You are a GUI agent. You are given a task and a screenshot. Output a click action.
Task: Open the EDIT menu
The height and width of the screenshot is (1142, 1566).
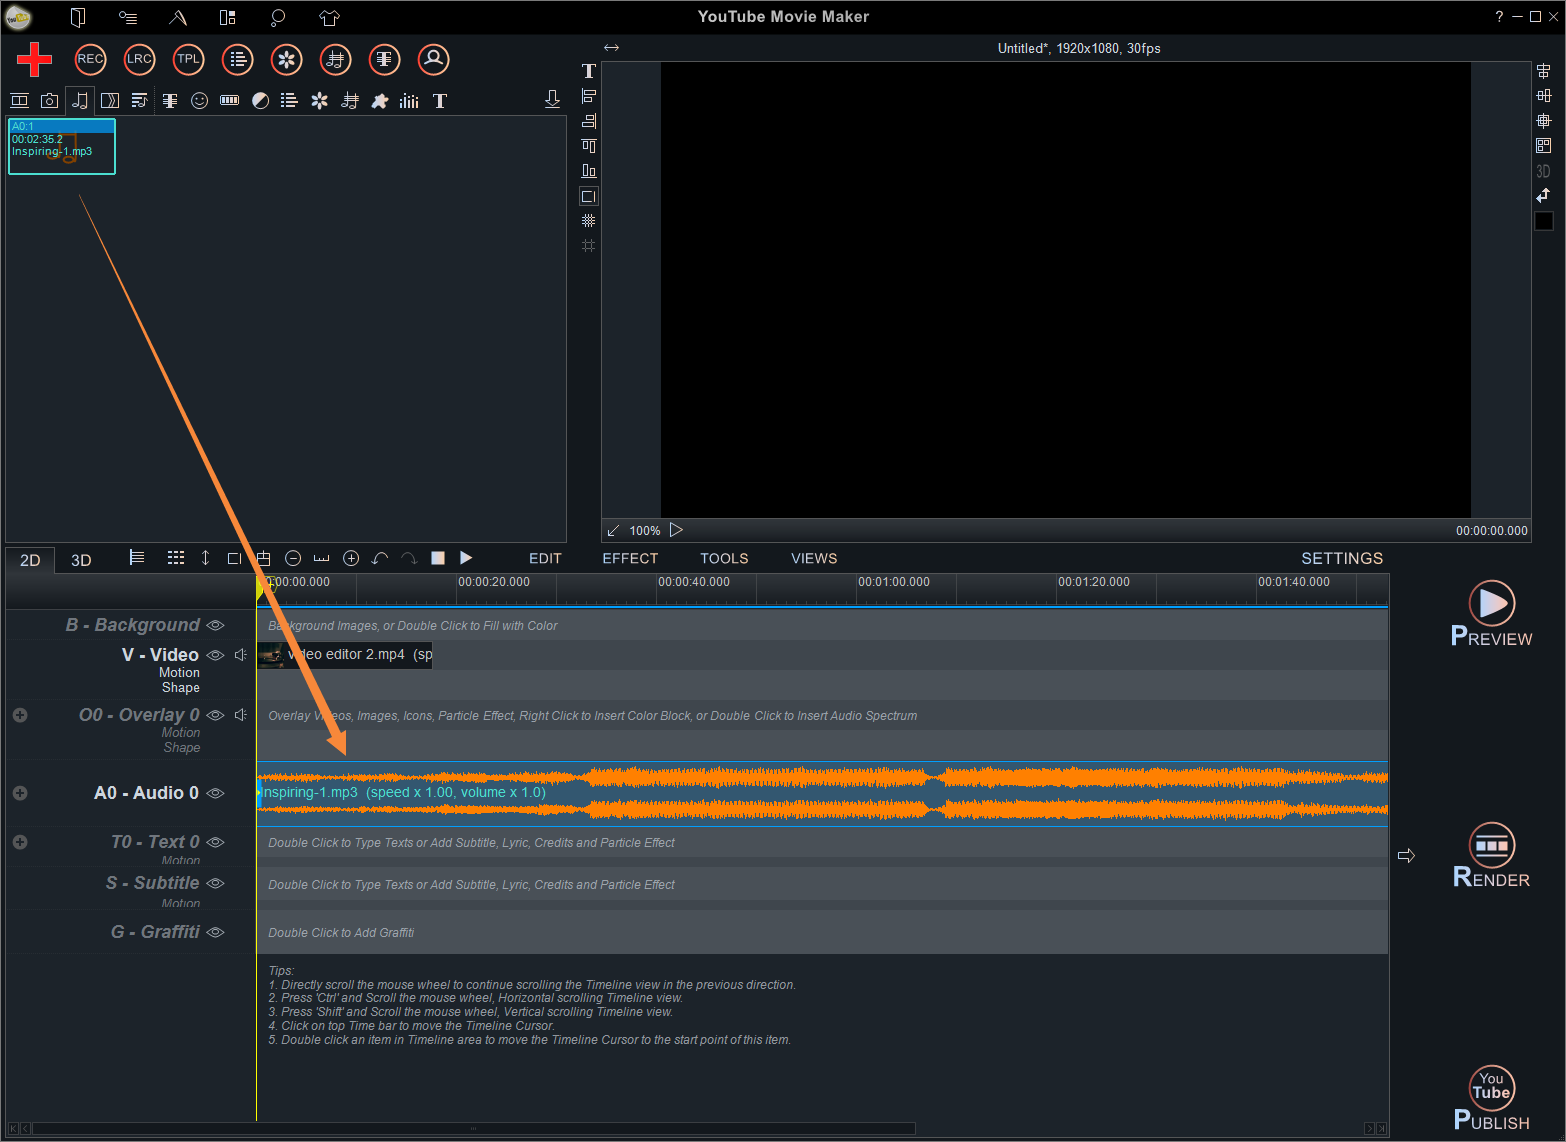(545, 559)
